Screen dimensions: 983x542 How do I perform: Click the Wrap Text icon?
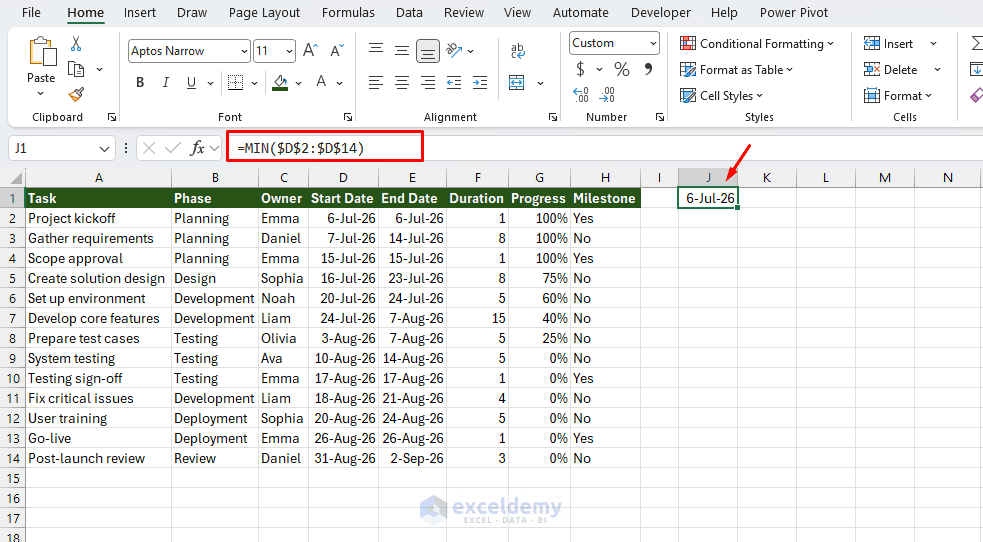(518, 51)
